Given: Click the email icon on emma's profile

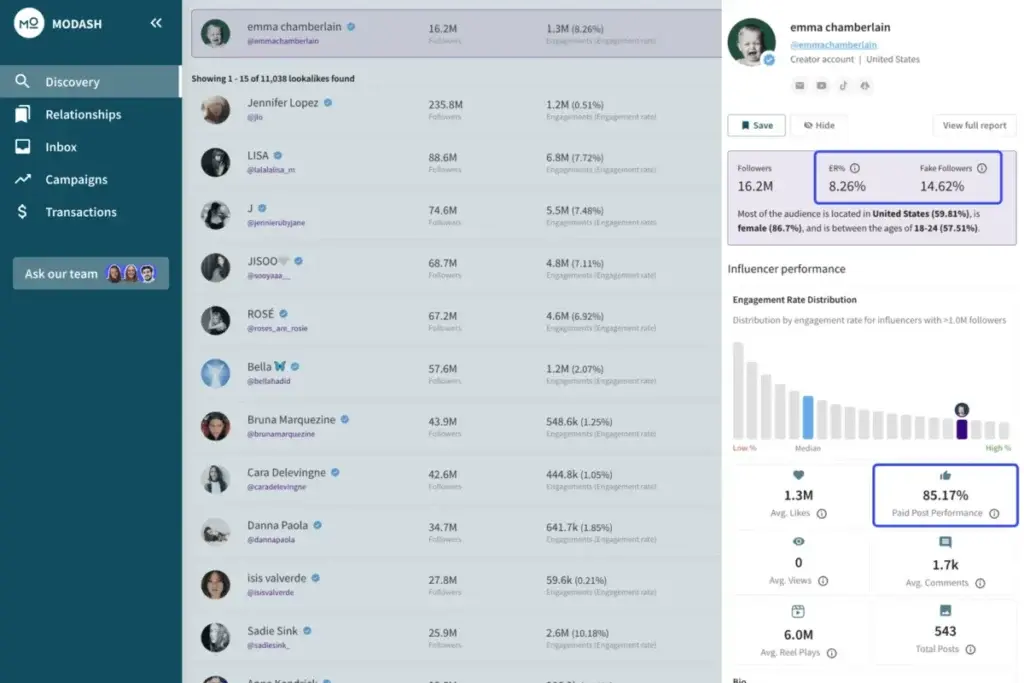Looking at the screenshot, I should tap(800, 86).
